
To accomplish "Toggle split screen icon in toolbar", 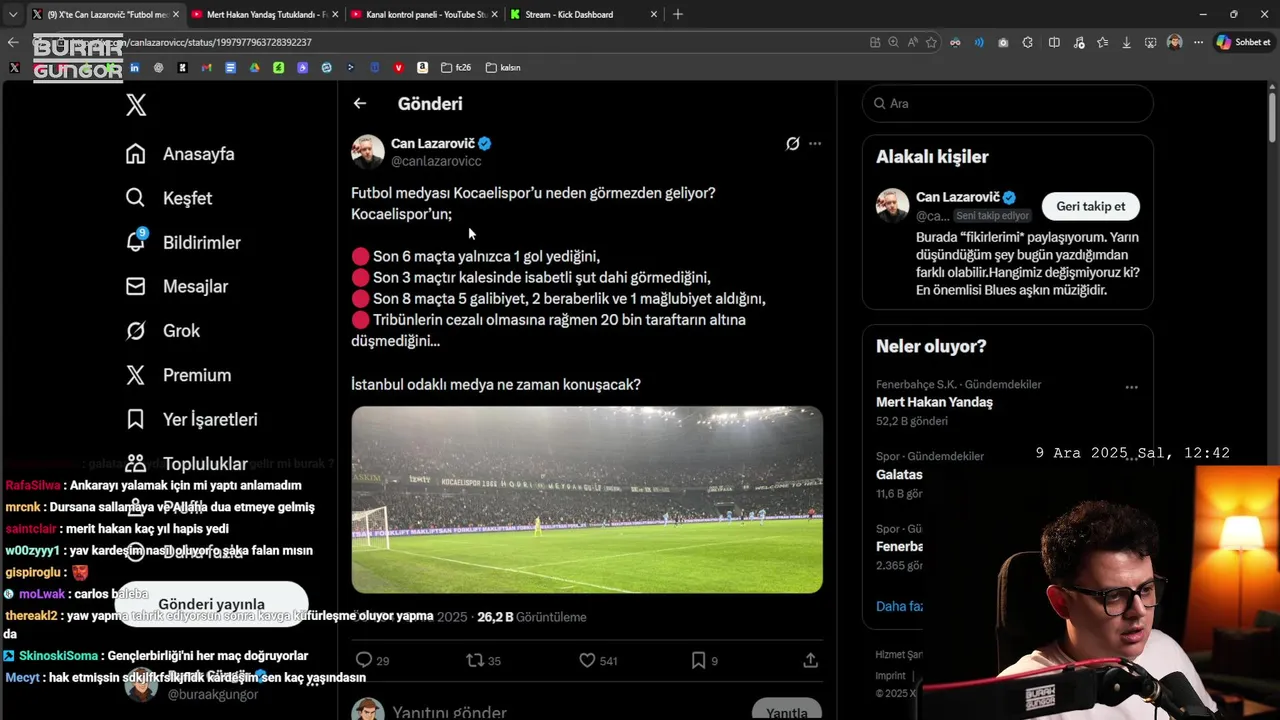I will pos(1054,43).
